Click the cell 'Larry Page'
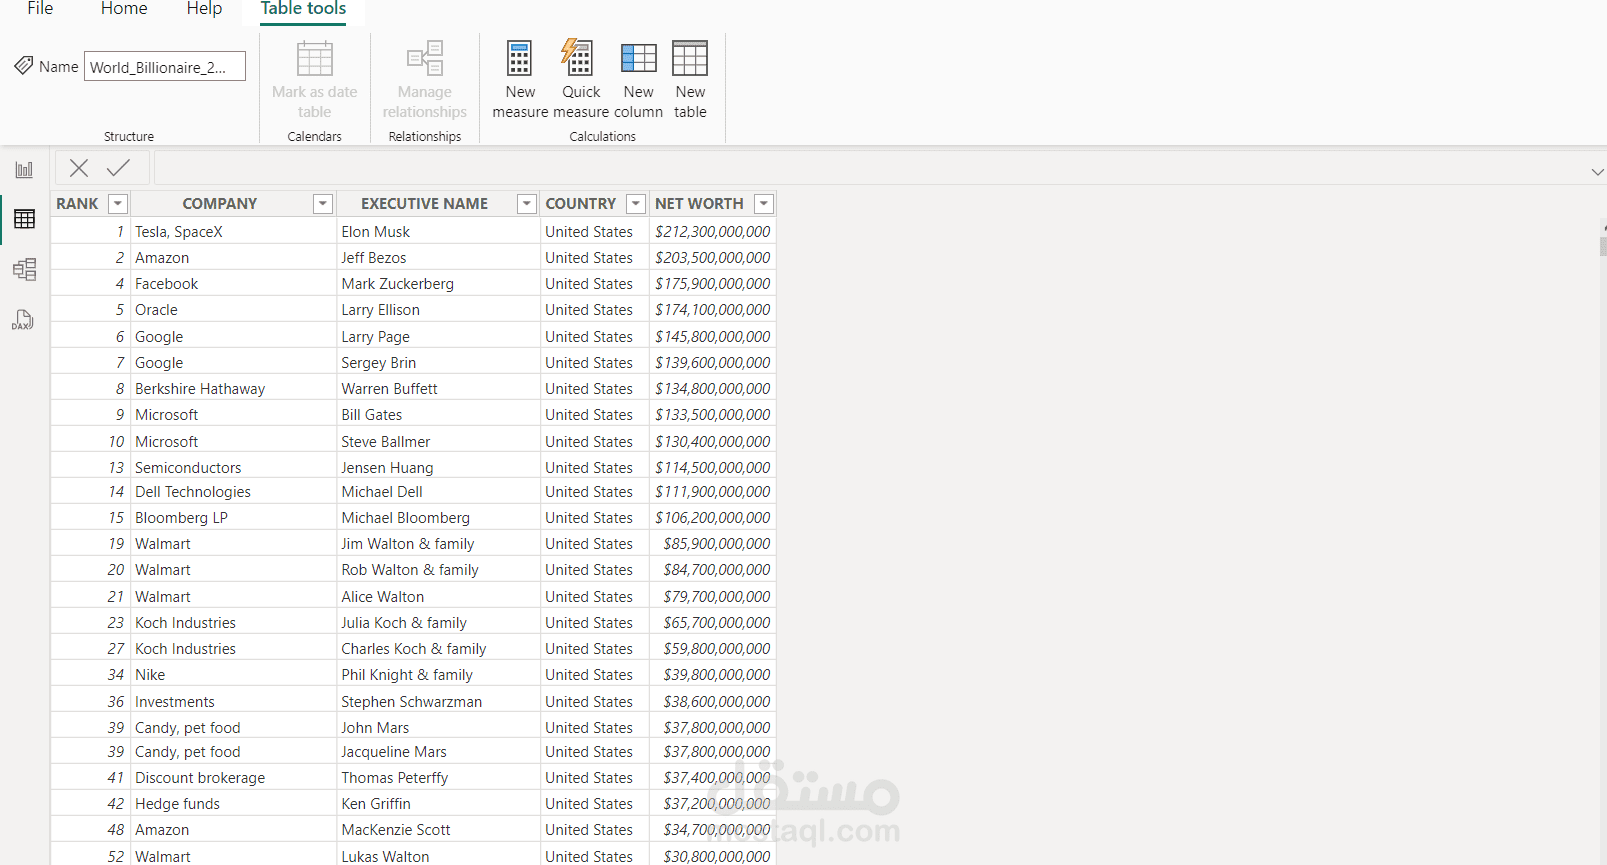Screen dimensions: 1607x865 point(438,337)
